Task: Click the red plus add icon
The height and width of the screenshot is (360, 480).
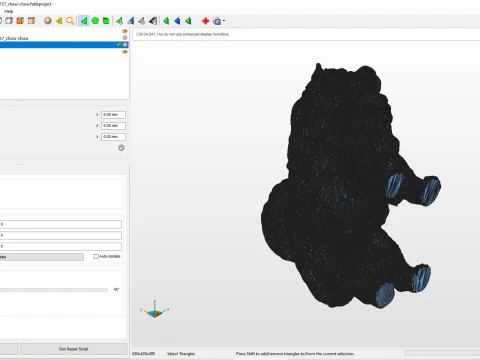Action: tap(205, 21)
